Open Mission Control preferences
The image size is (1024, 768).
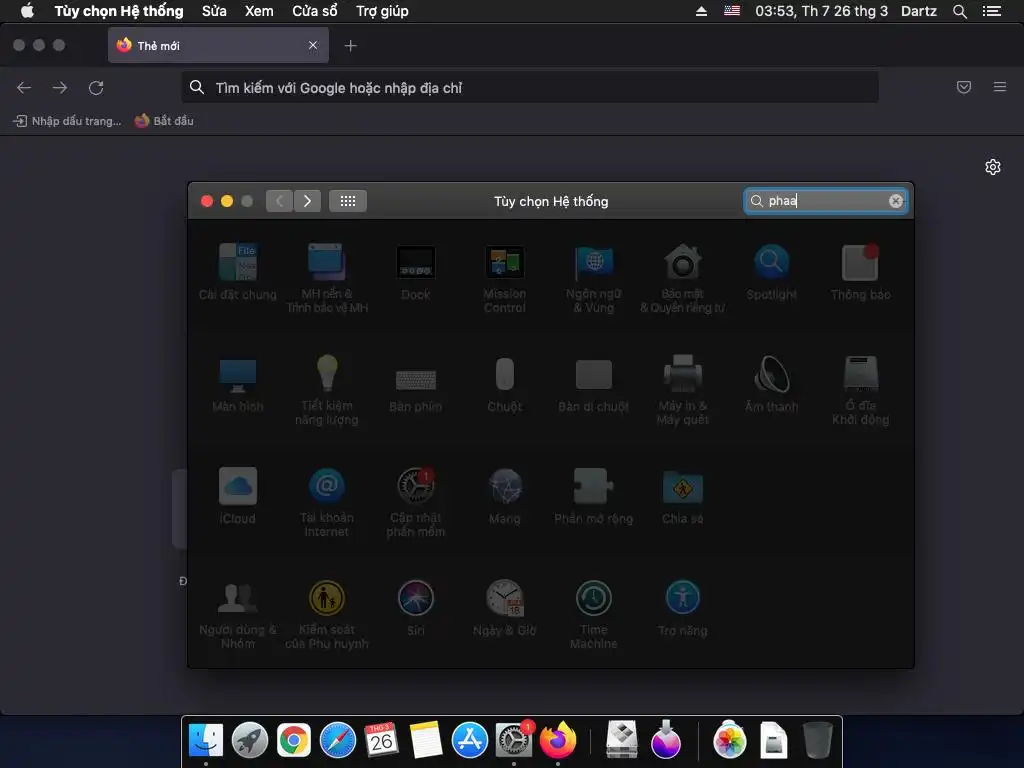504,278
